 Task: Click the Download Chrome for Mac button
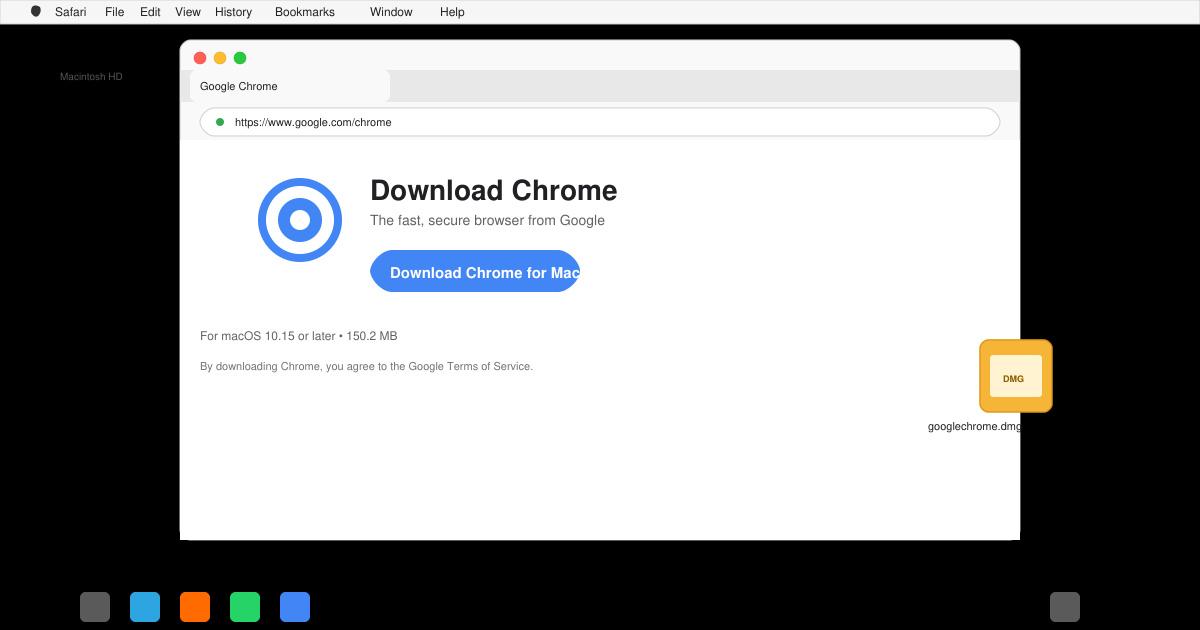(x=475, y=271)
